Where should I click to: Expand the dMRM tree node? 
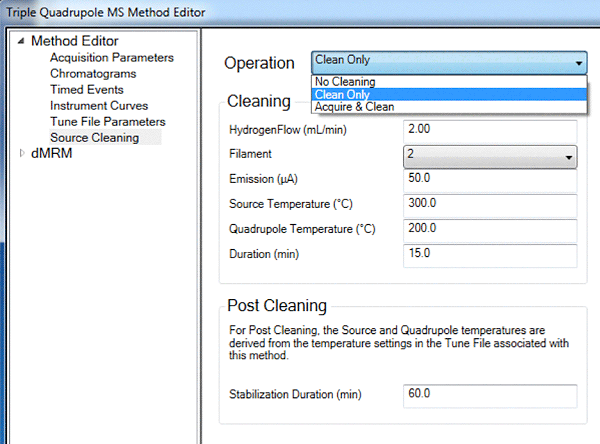coord(21,153)
